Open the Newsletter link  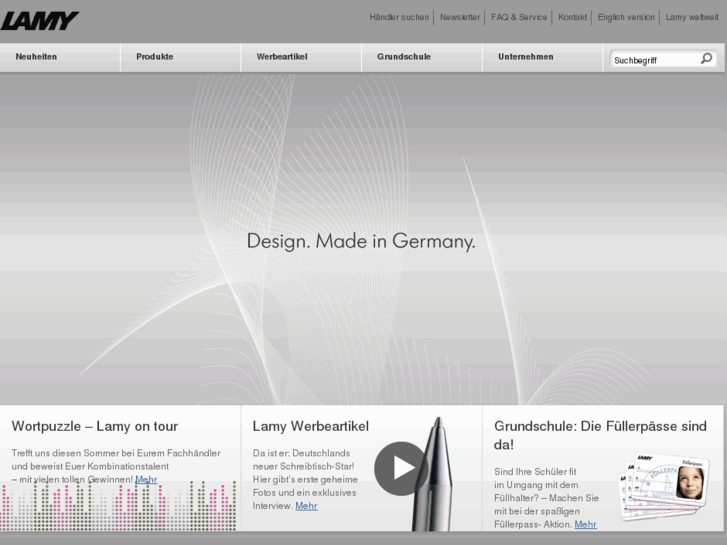tap(459, 17)
